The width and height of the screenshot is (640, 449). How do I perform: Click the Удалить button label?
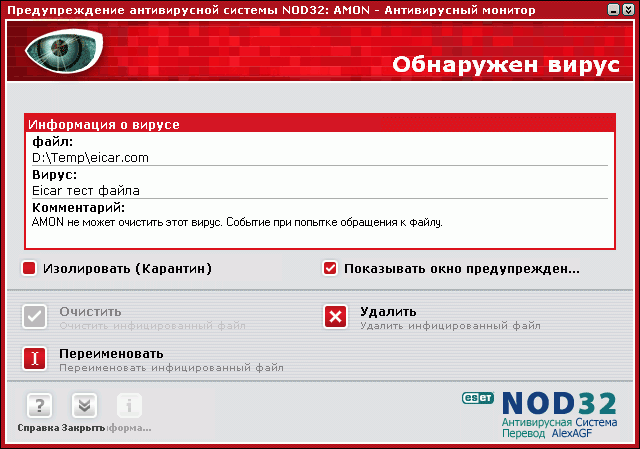pos(388,312)
